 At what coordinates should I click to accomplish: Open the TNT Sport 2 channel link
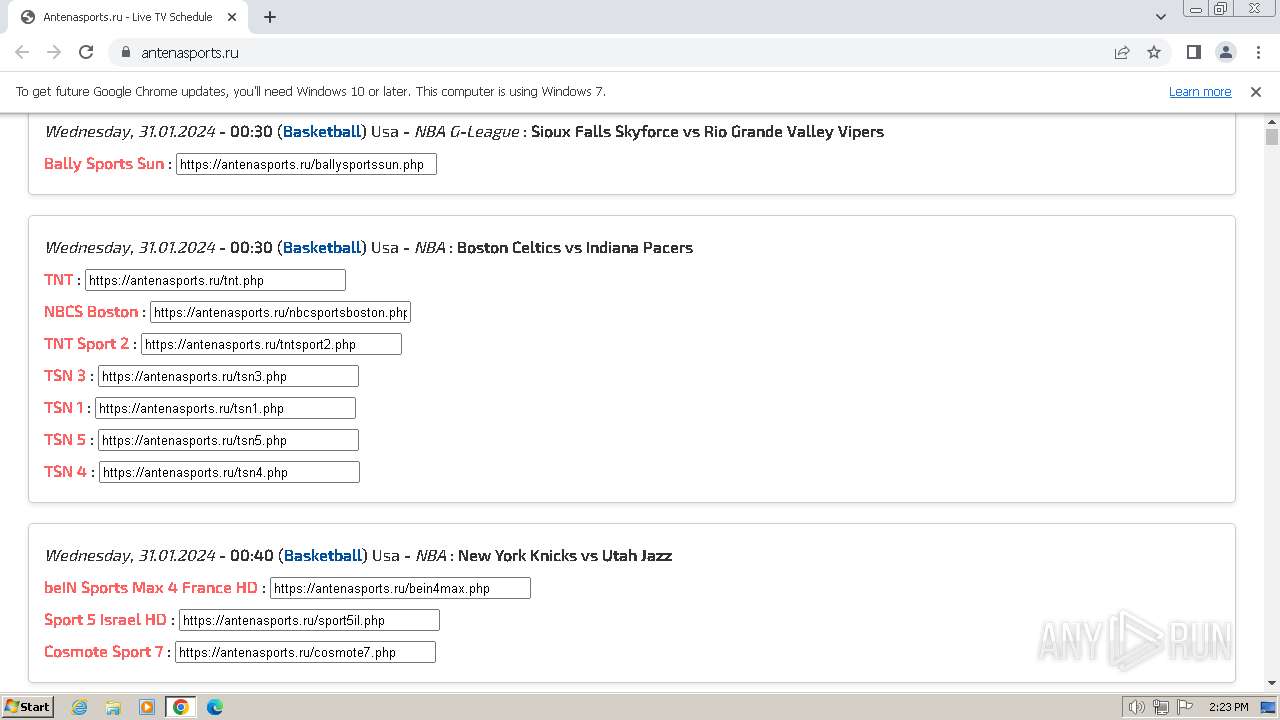[x=87, y=344]
